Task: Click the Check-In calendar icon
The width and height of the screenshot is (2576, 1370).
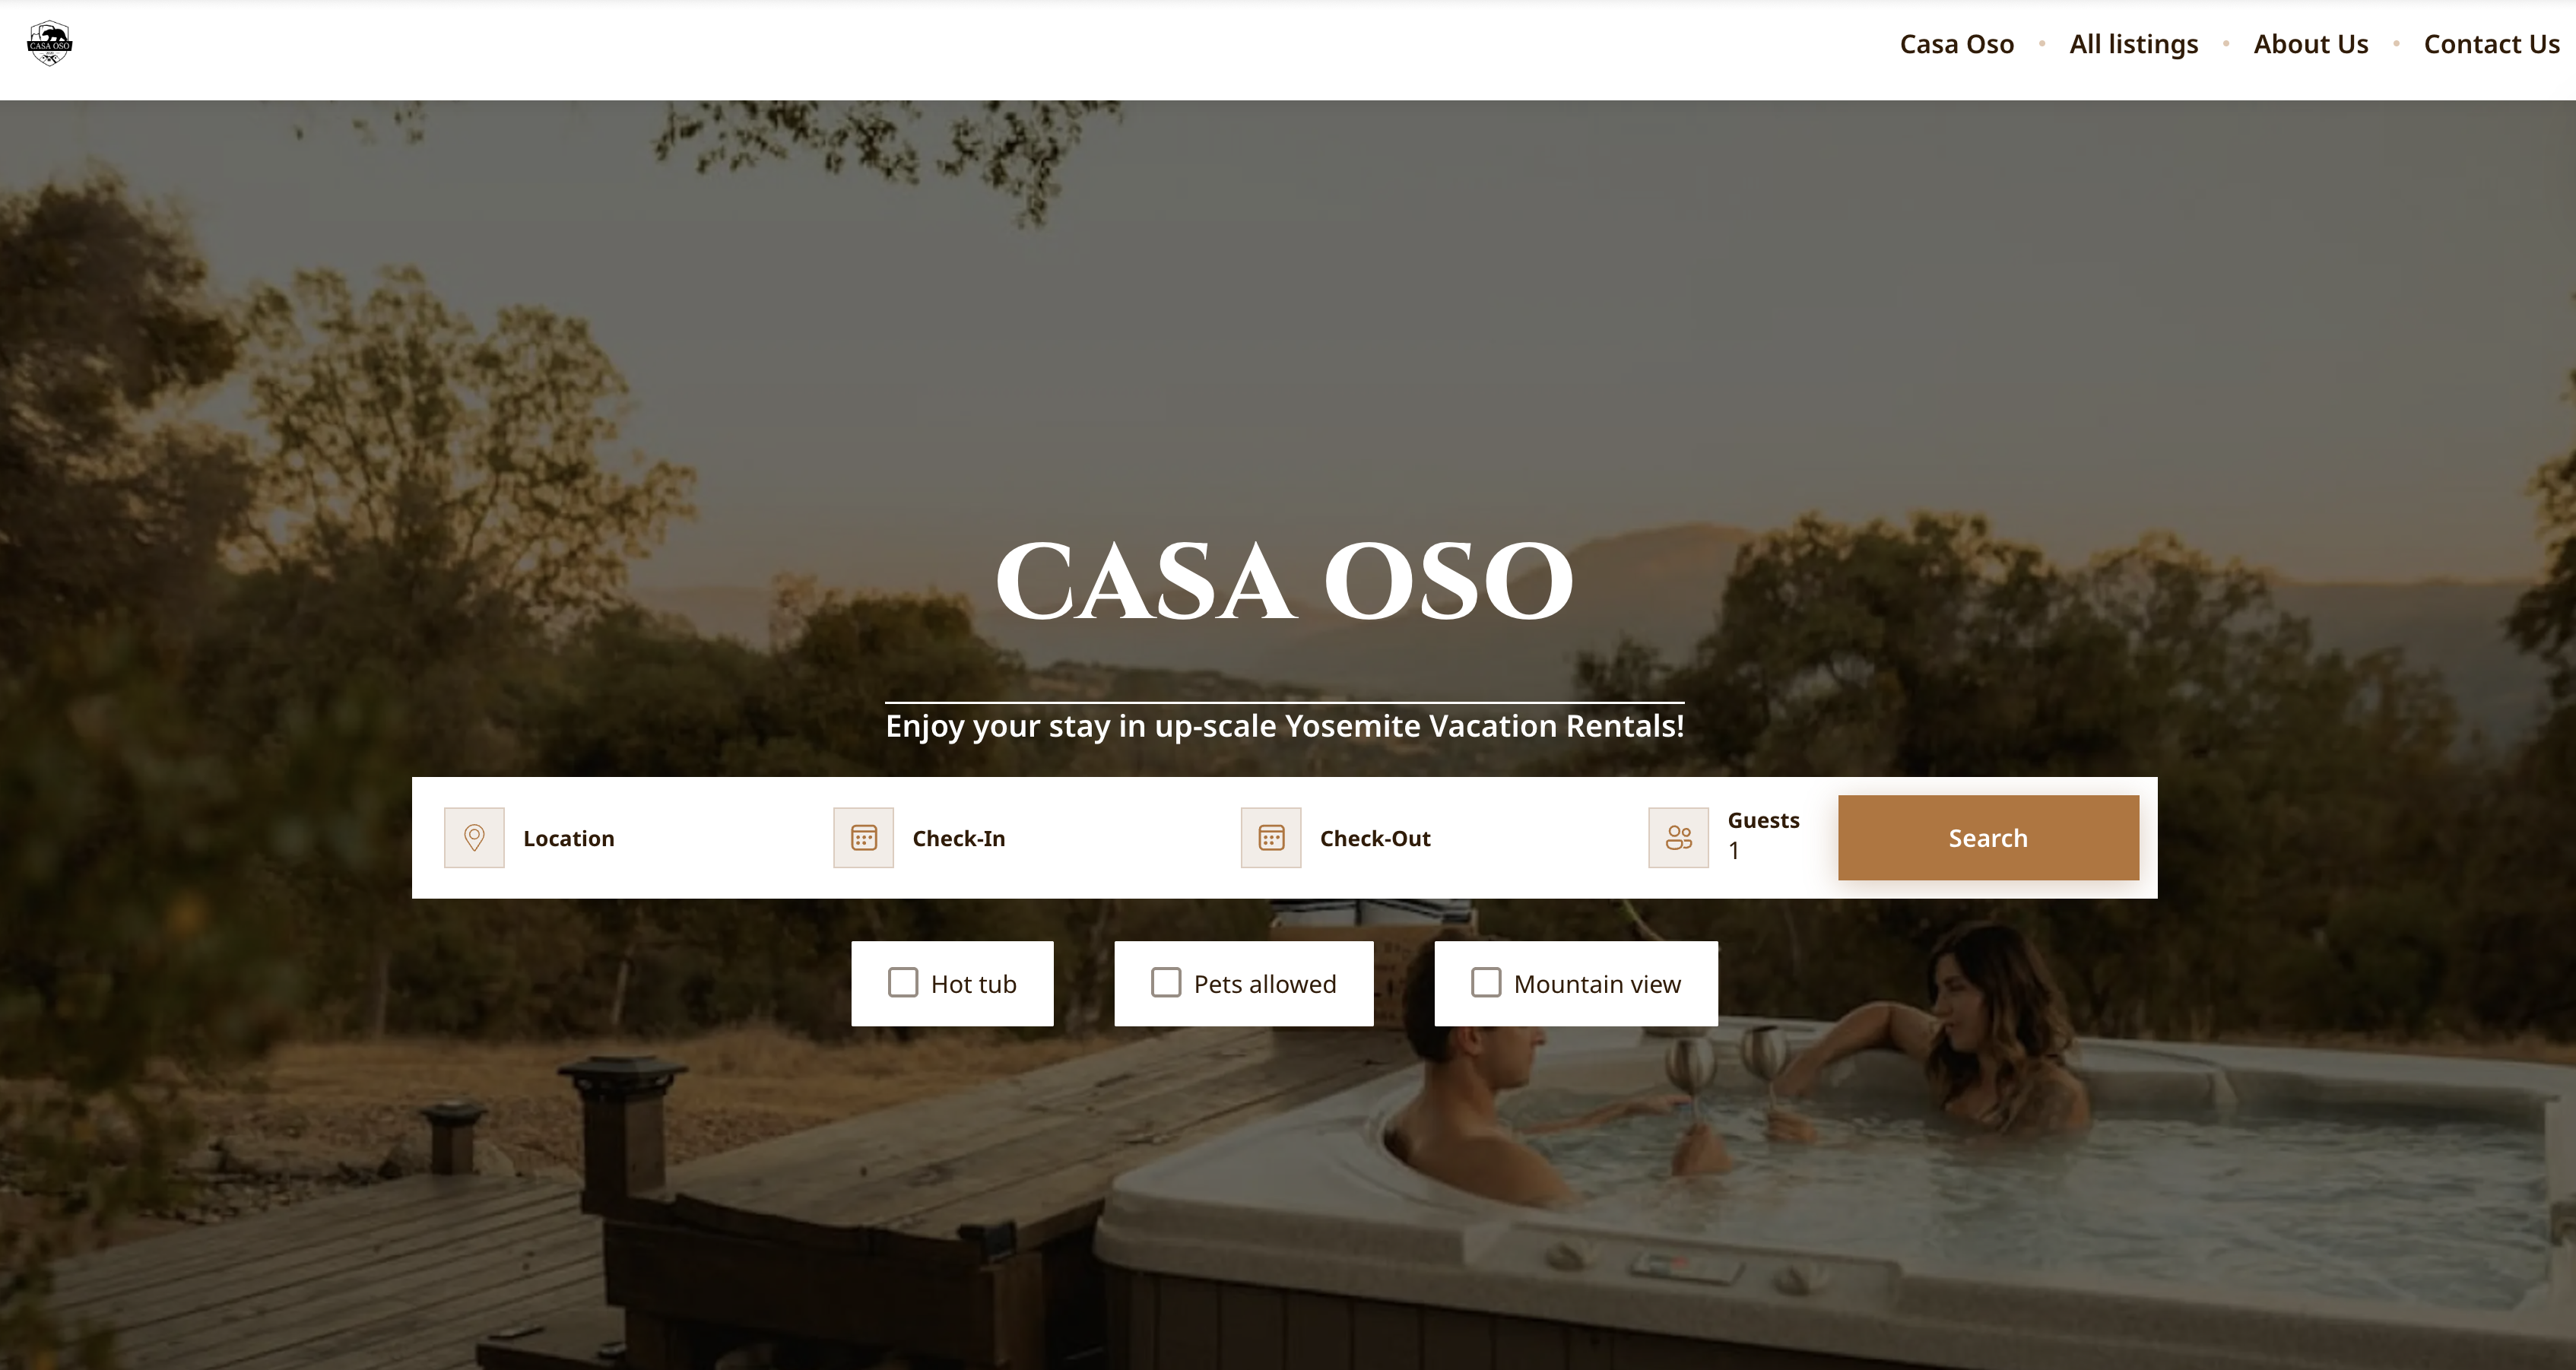Action: (x=863, y=838)
